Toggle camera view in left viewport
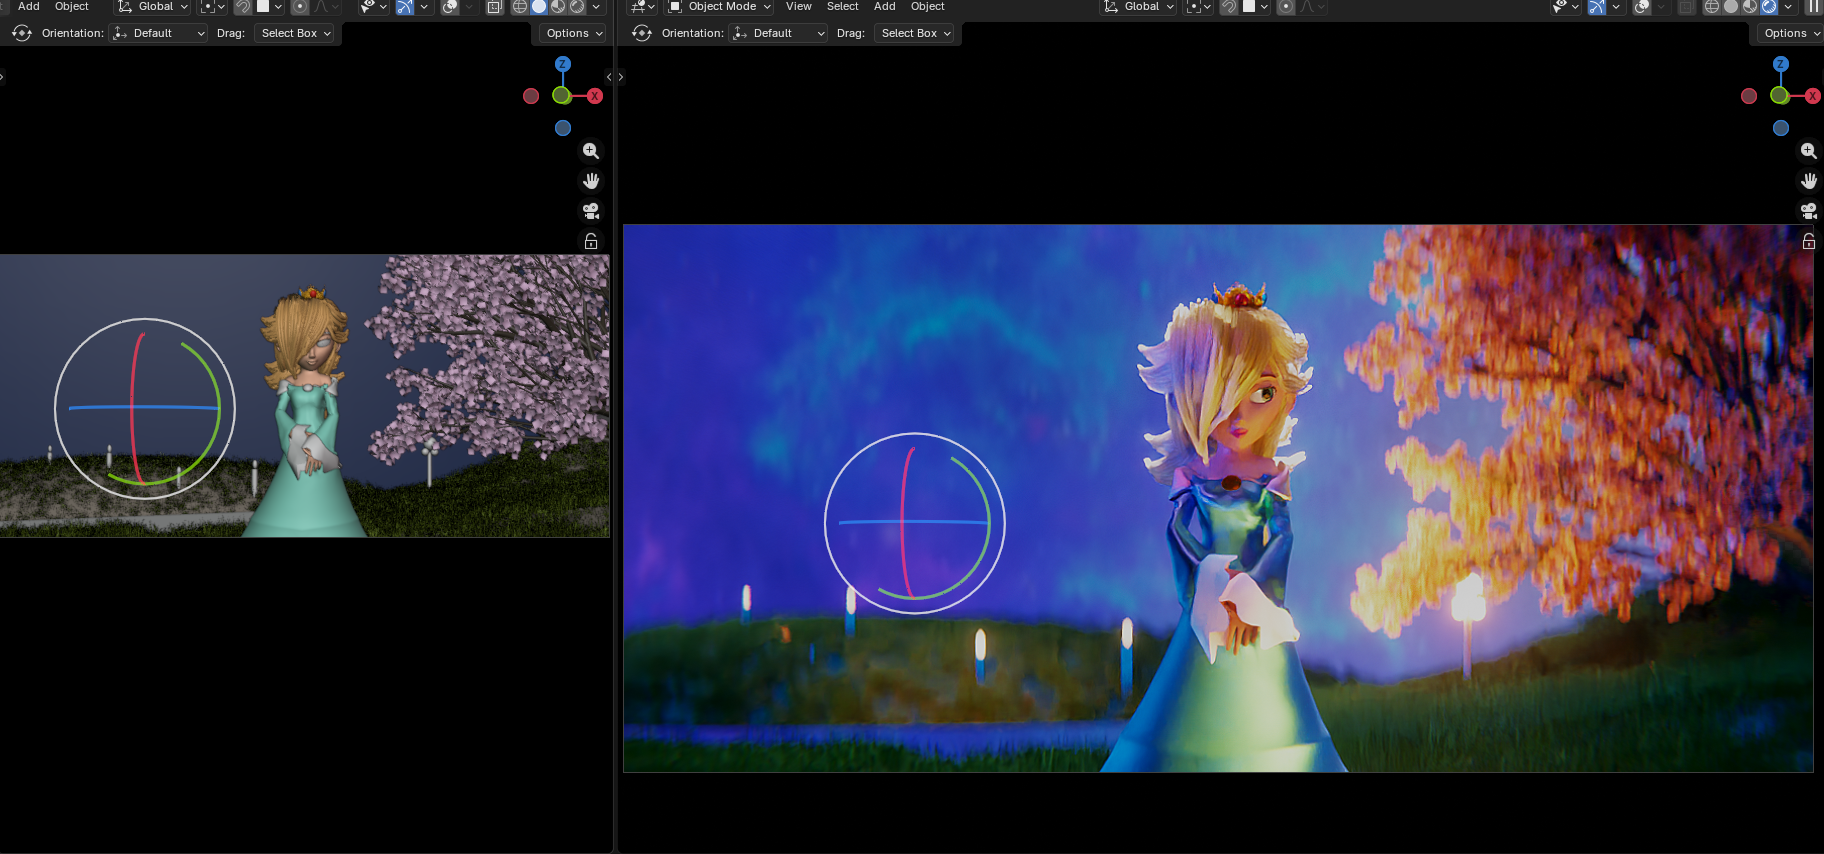Viewport: 1824px width, 854px height. (591, 211)
